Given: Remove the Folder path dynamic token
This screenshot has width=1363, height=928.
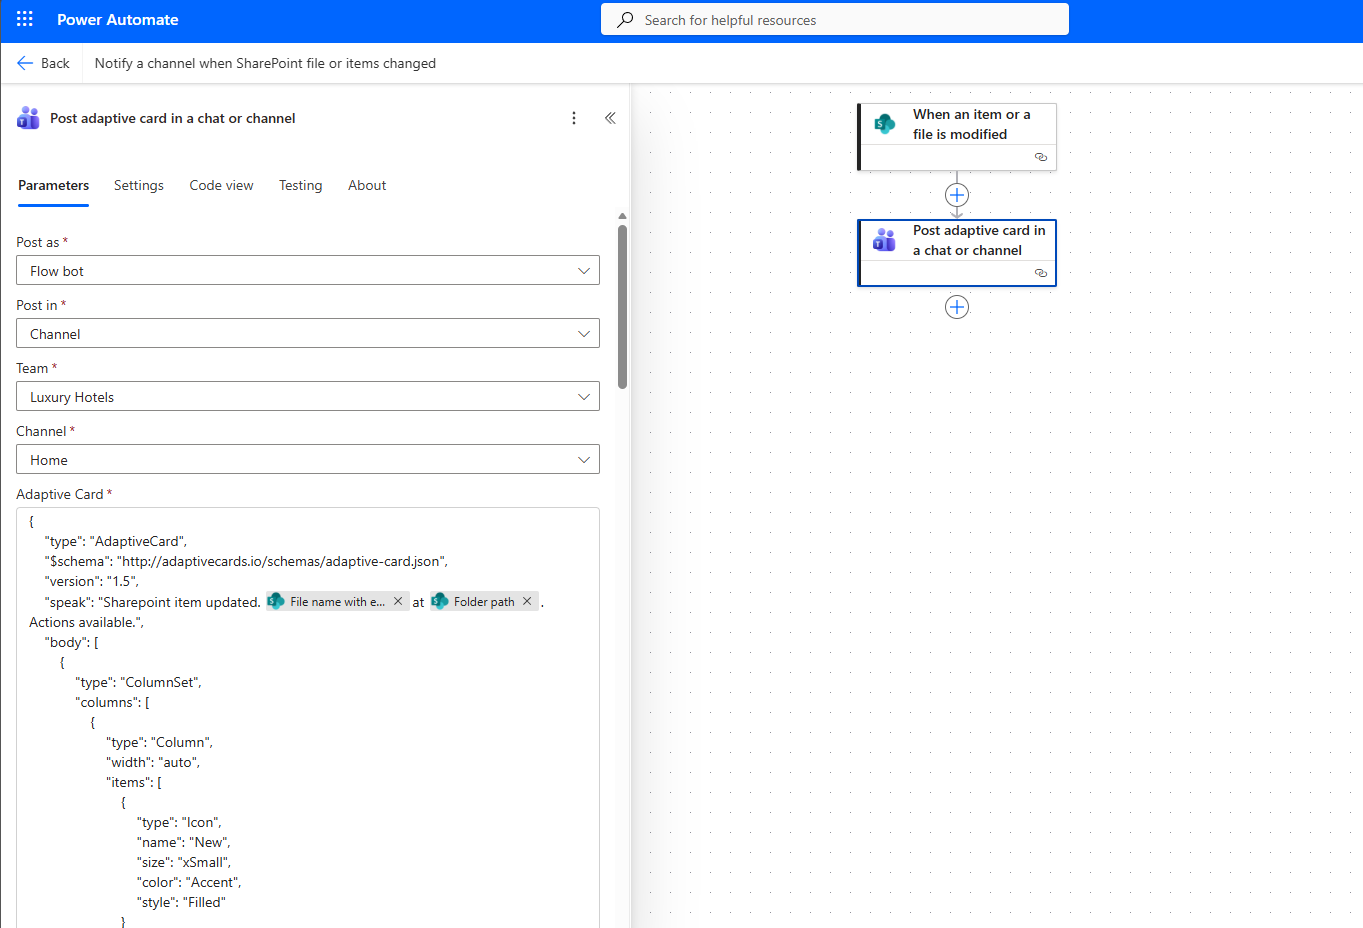Looking at the screenshot, I should [527, 601].
